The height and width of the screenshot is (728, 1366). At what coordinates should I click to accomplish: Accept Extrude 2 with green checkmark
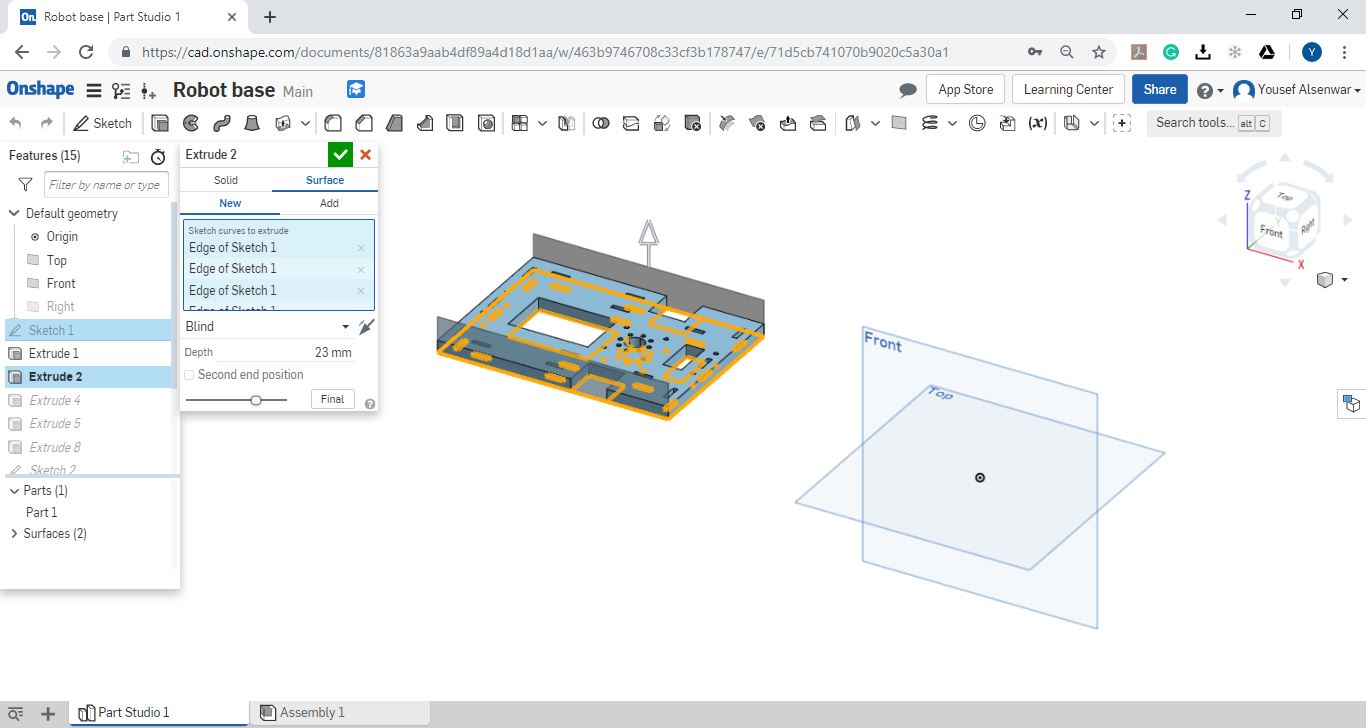point(340,154)
